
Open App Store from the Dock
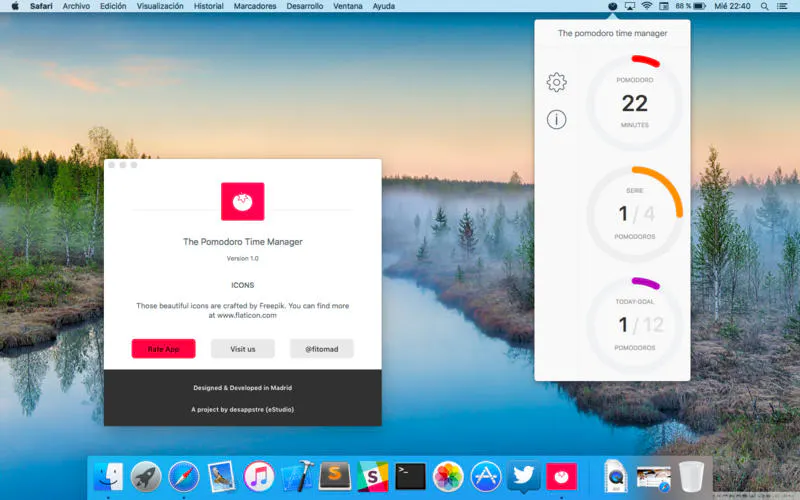coord(486,477)
